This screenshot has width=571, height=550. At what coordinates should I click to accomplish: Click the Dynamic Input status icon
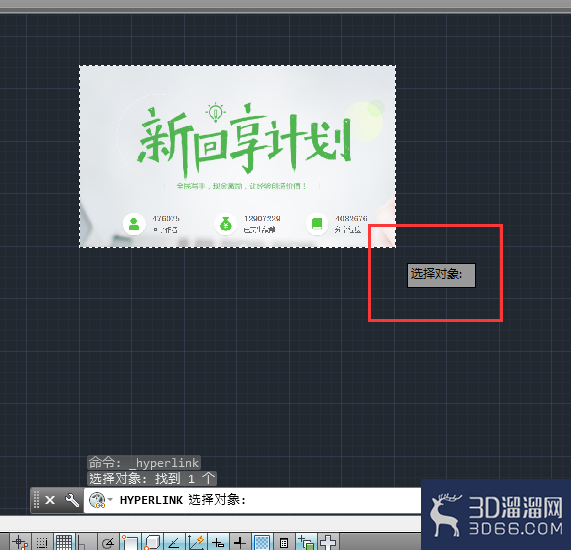tap(218, 542)
